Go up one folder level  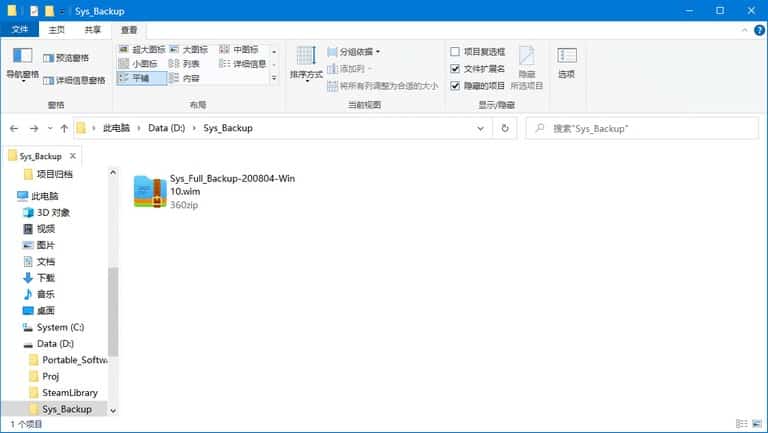[x=64, y=128]
